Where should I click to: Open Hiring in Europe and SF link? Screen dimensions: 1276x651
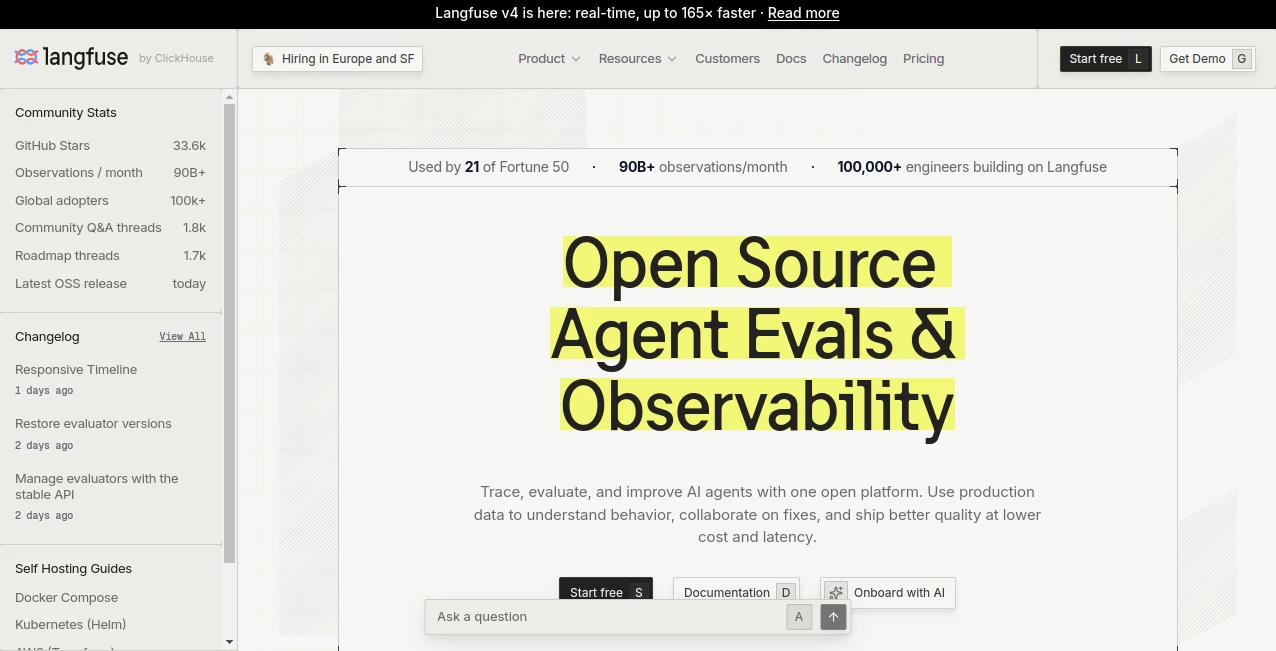pos(337,59)
